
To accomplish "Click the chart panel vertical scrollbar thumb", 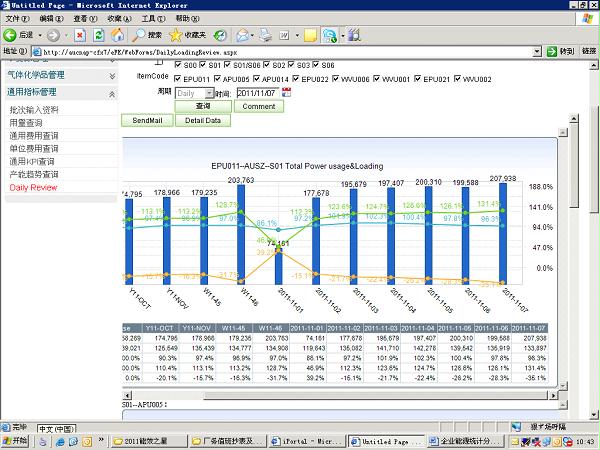I will pos(574,165).
